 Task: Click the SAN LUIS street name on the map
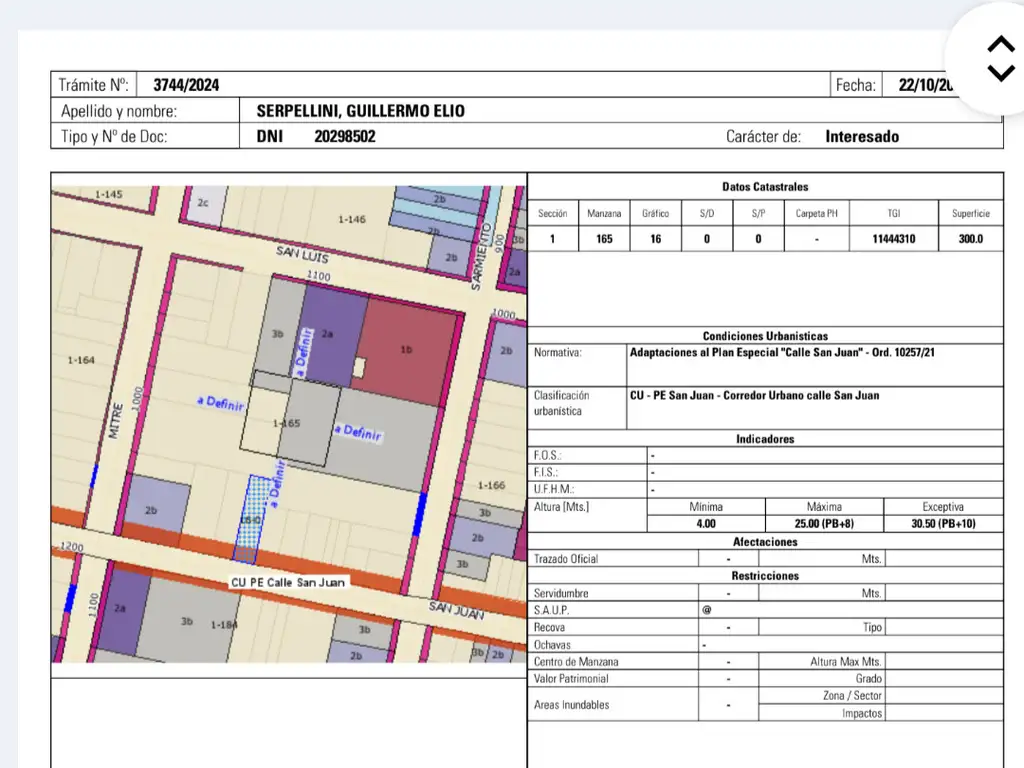[x=302, y=256]
